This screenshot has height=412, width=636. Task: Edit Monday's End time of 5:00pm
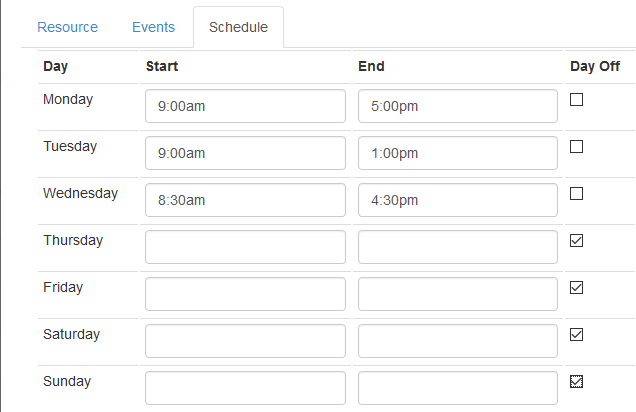coord(457,106)
